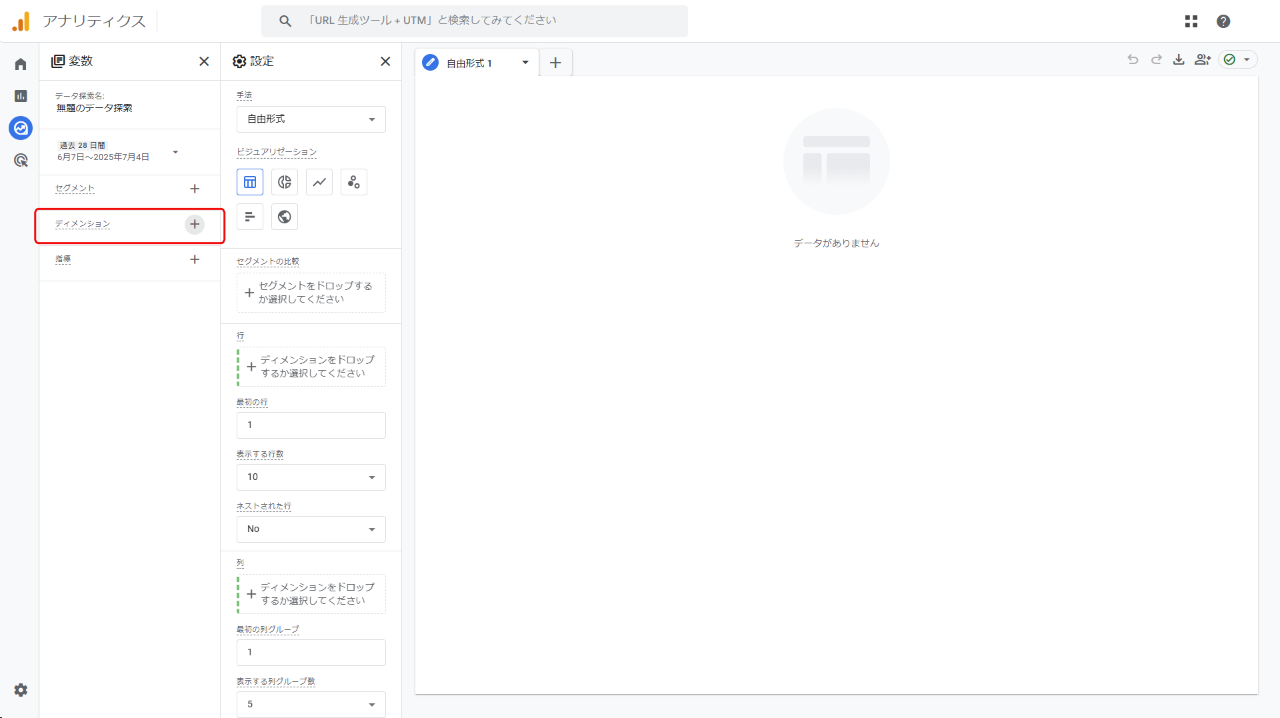Viewport: 1280px width, 718px height.
Task: Click the download export icon
Action: pos(1178,60)
